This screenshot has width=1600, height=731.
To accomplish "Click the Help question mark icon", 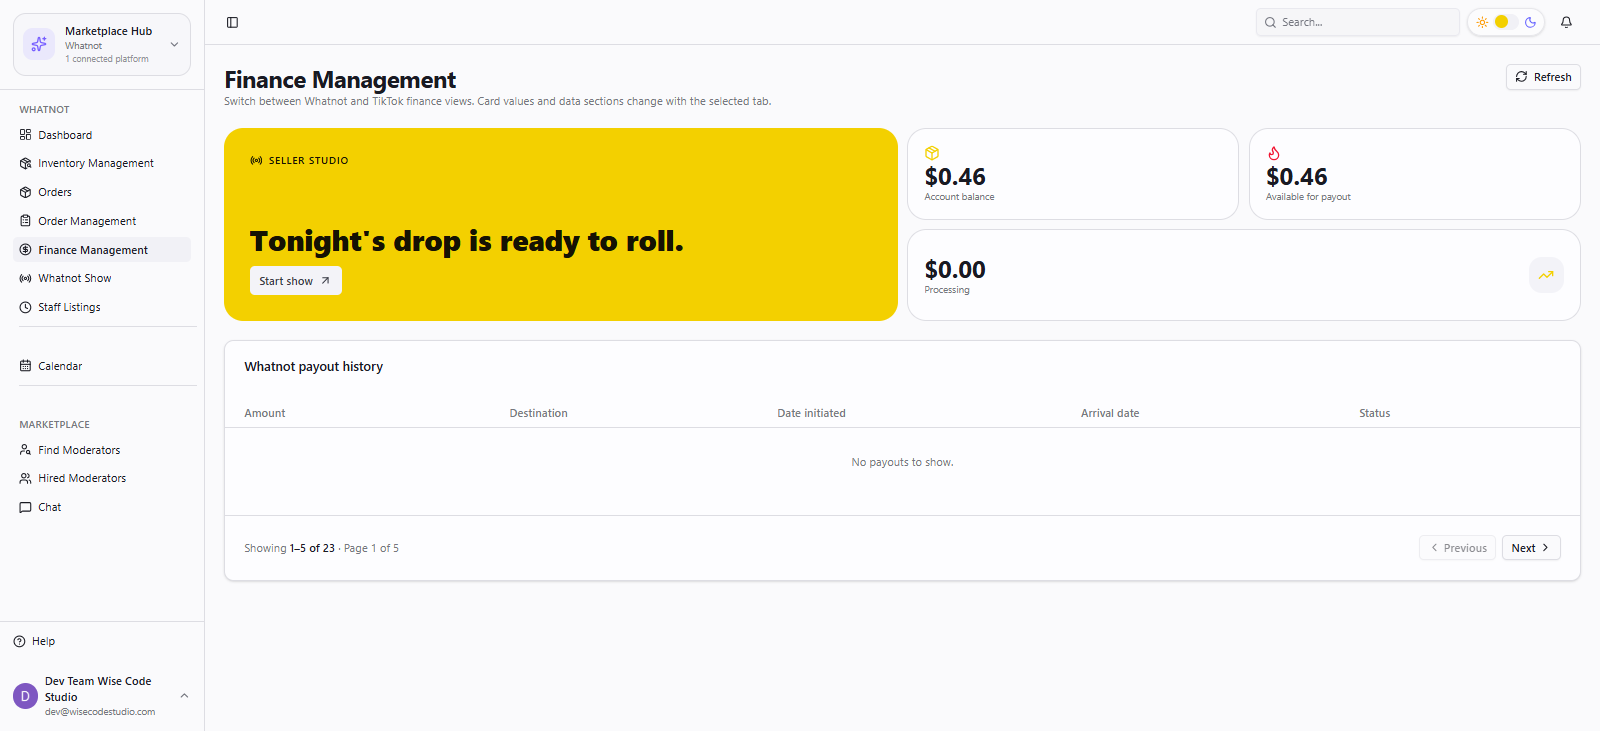I will (19, 641).
